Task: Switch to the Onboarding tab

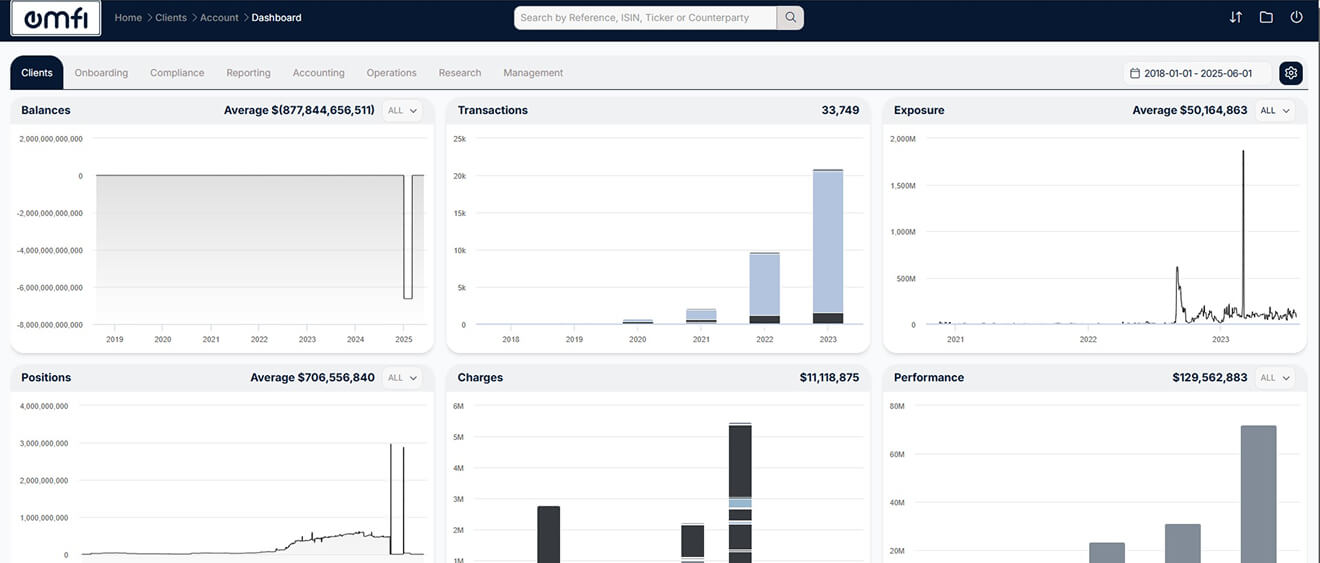Action: (x=101, y=73)
